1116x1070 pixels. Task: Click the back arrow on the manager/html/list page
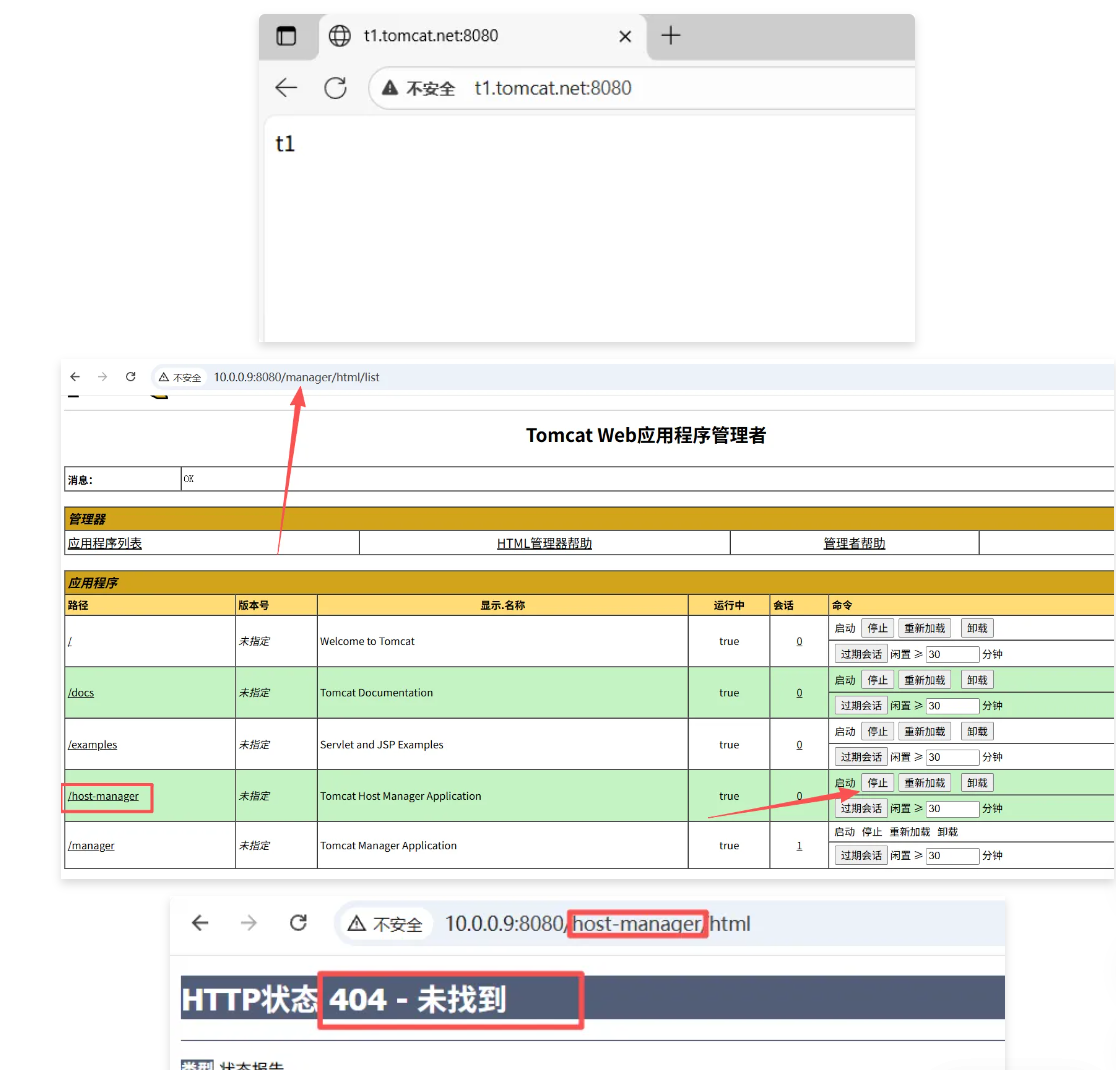pos(74,377)
